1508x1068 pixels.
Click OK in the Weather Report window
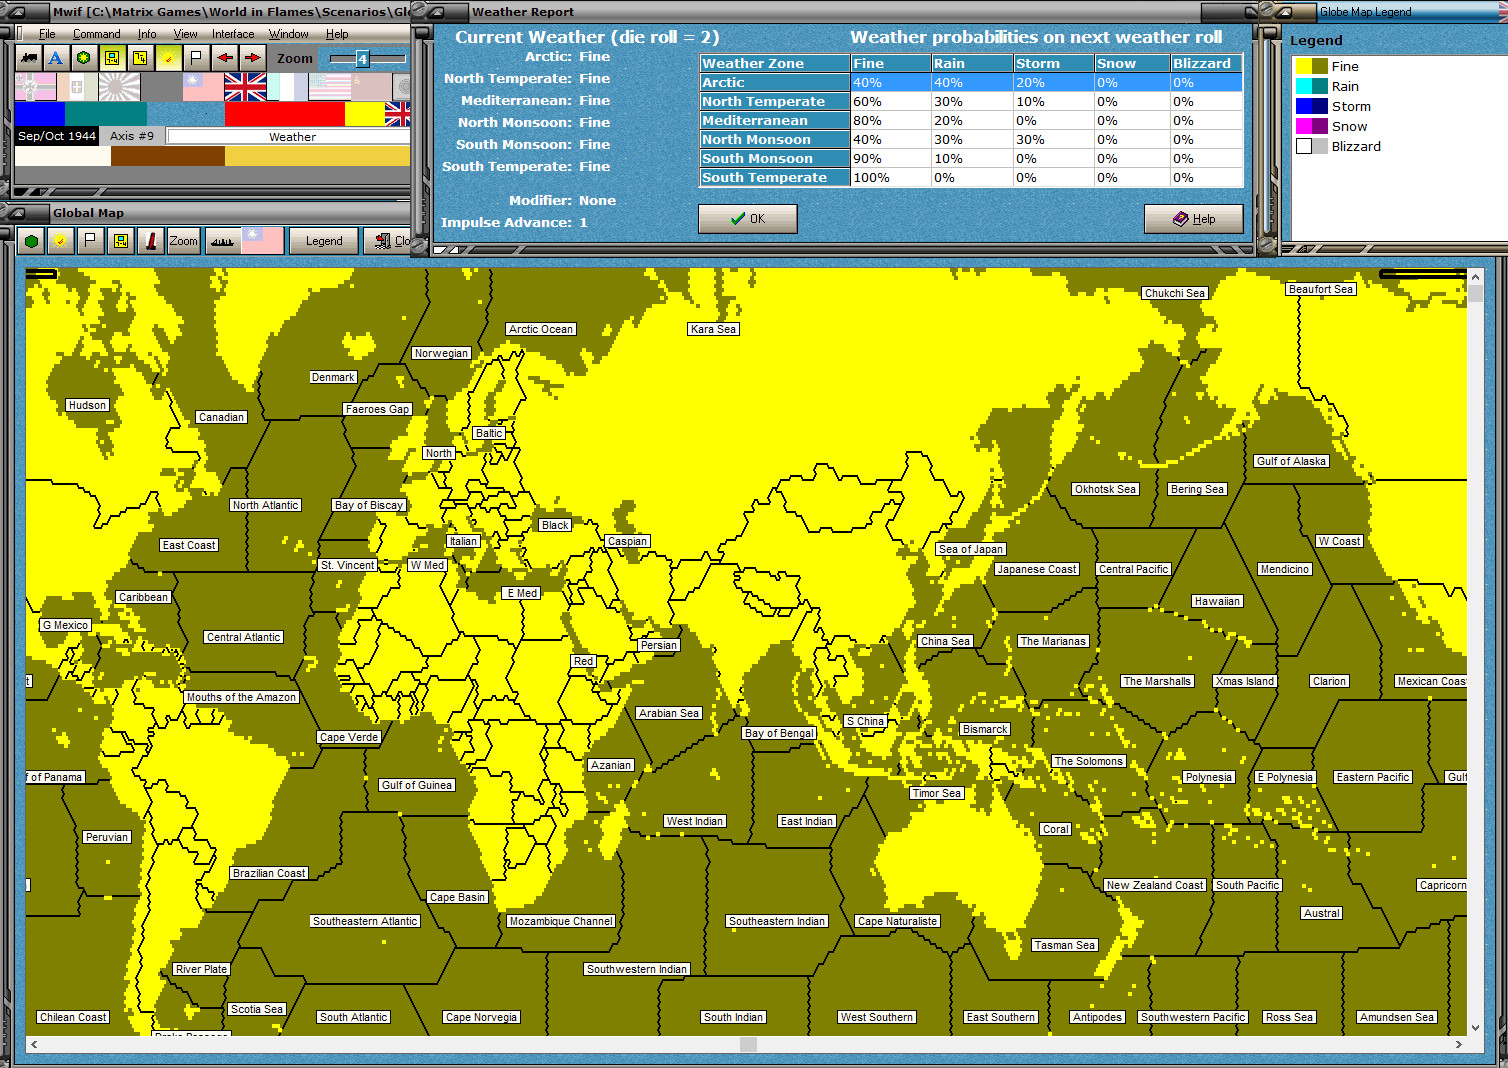click(747, 219)
